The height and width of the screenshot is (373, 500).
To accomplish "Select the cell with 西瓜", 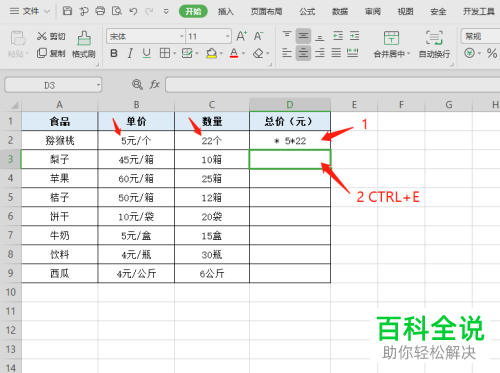I will coord(60,273).
